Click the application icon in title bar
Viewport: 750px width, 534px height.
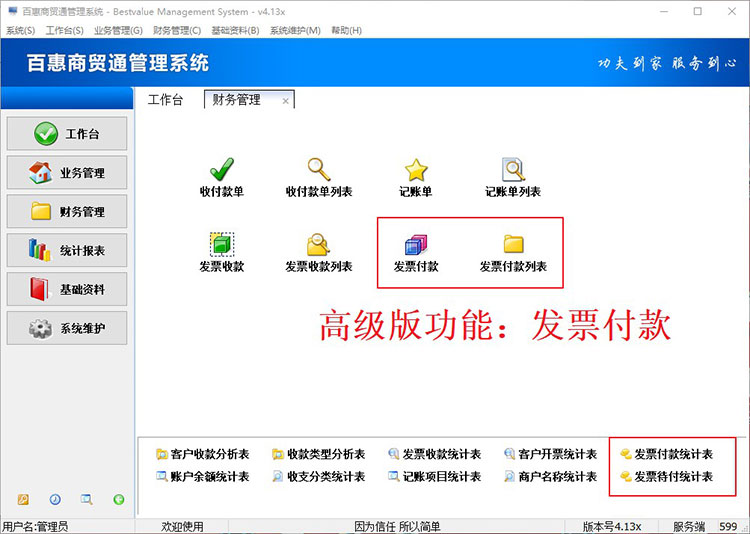click(13, 11)
